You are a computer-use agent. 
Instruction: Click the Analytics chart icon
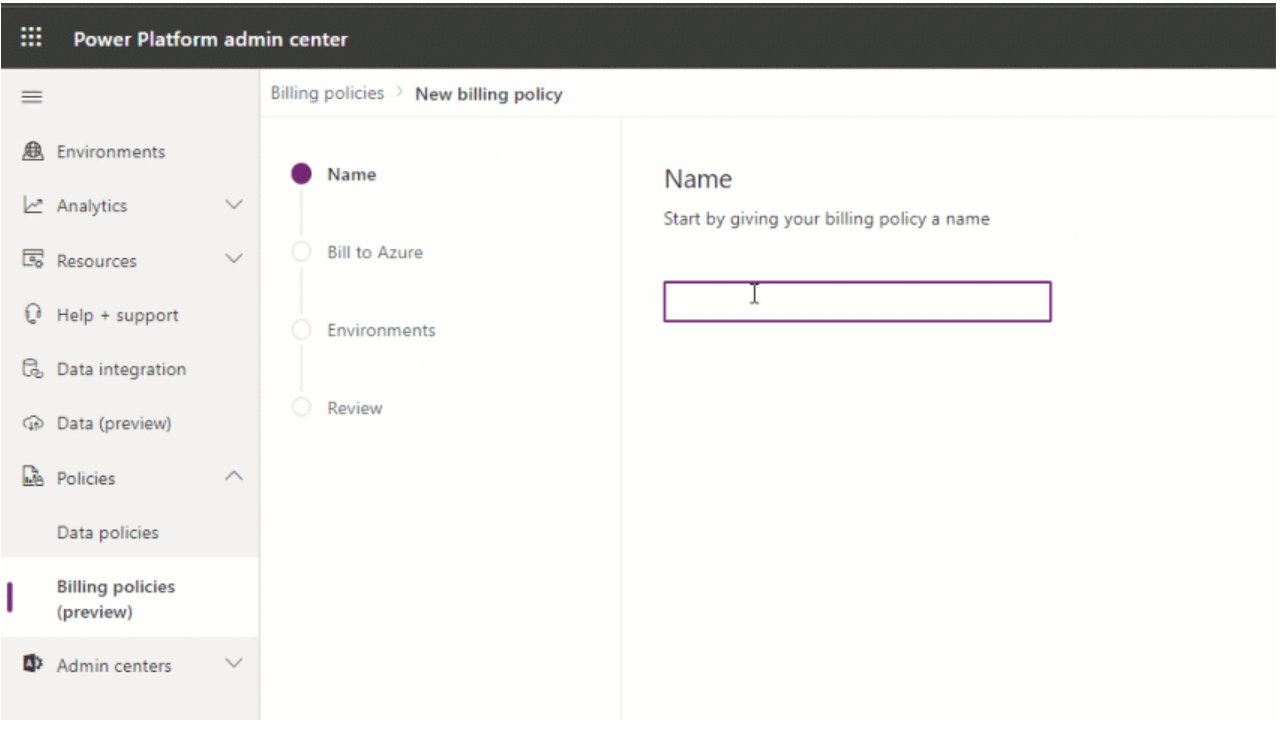click(33, 206)
